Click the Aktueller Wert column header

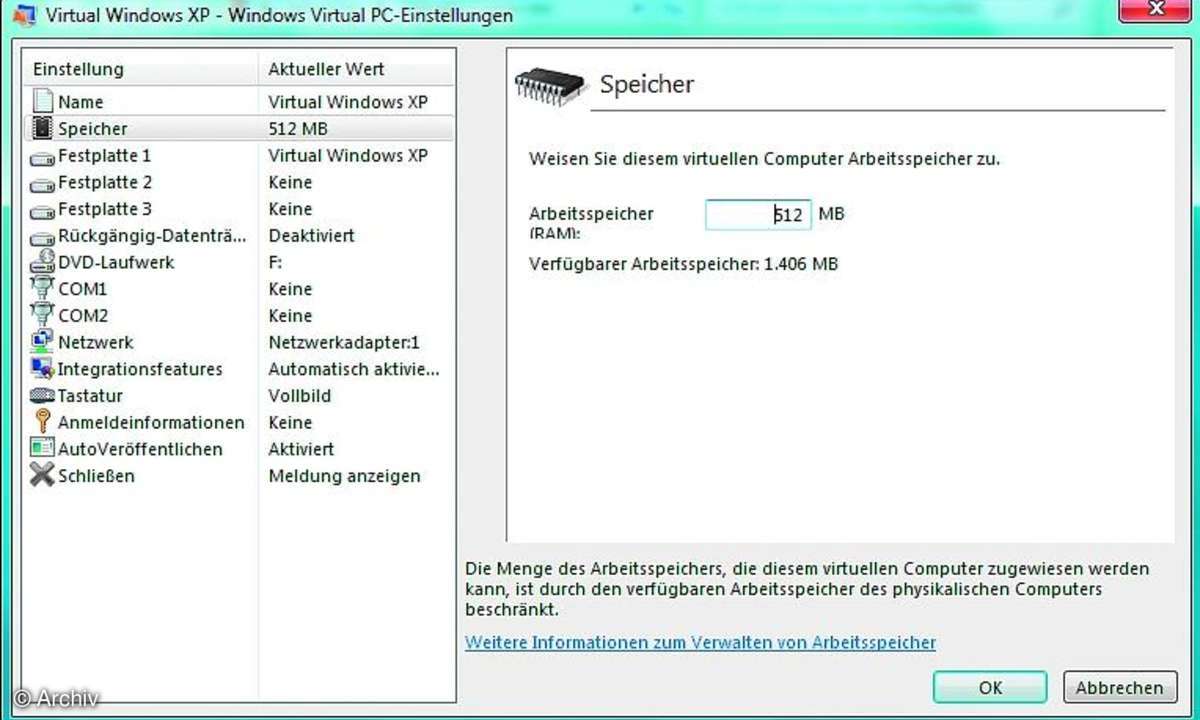356,70
